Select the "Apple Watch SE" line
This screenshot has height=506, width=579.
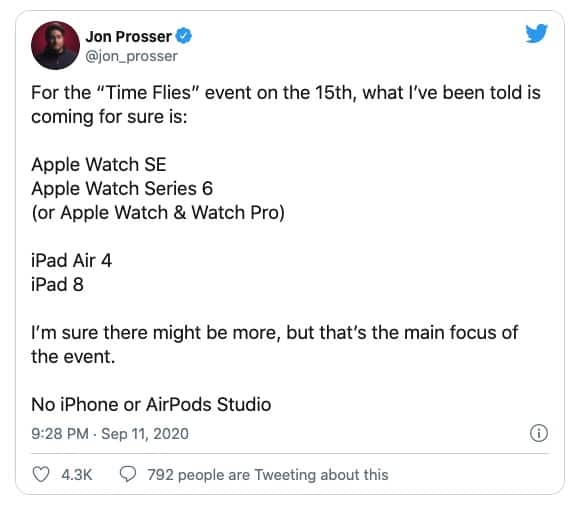coord(99,164)
